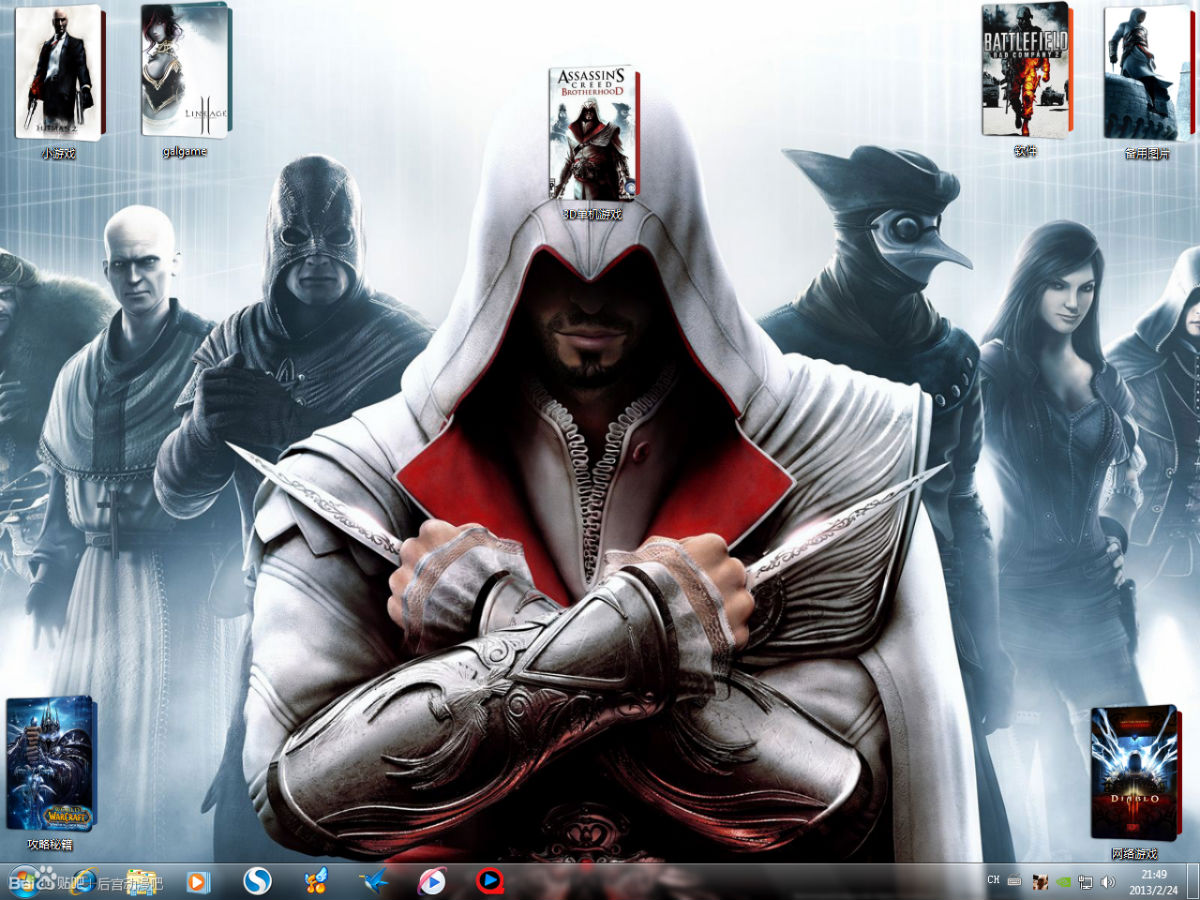Viewport: 1200px width, 900px height.
Task: Open the round blue play-button player
Action: click(432, 881)
